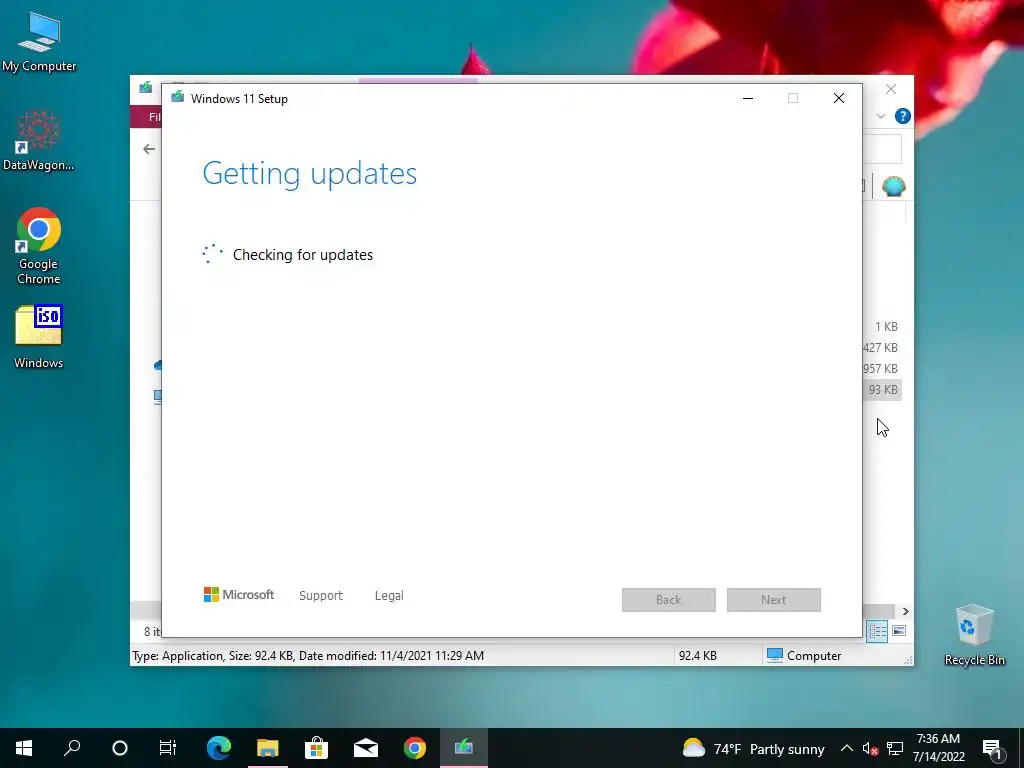Open the clock showing 7:36 AM
This screenshot has height=768, width=1024.
[x=938, y=748]
